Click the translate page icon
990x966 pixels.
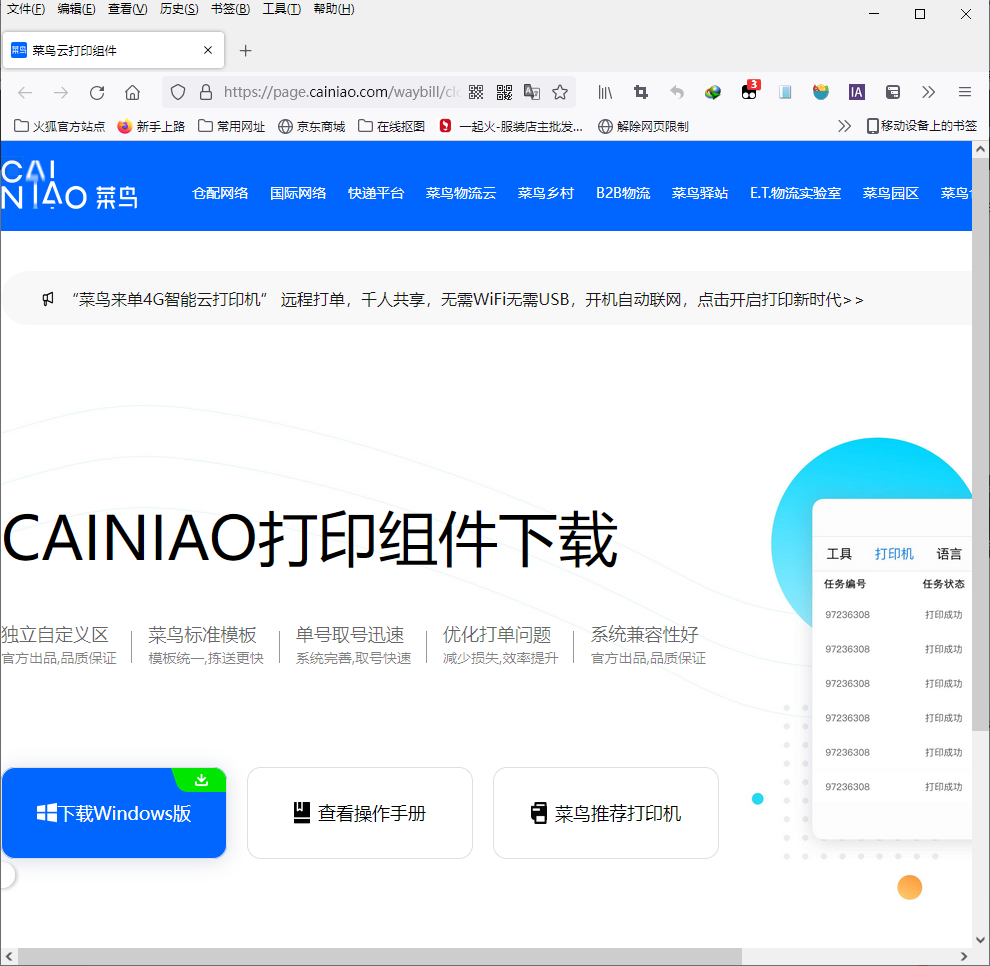pyautogui.click(x=532, y=93)
